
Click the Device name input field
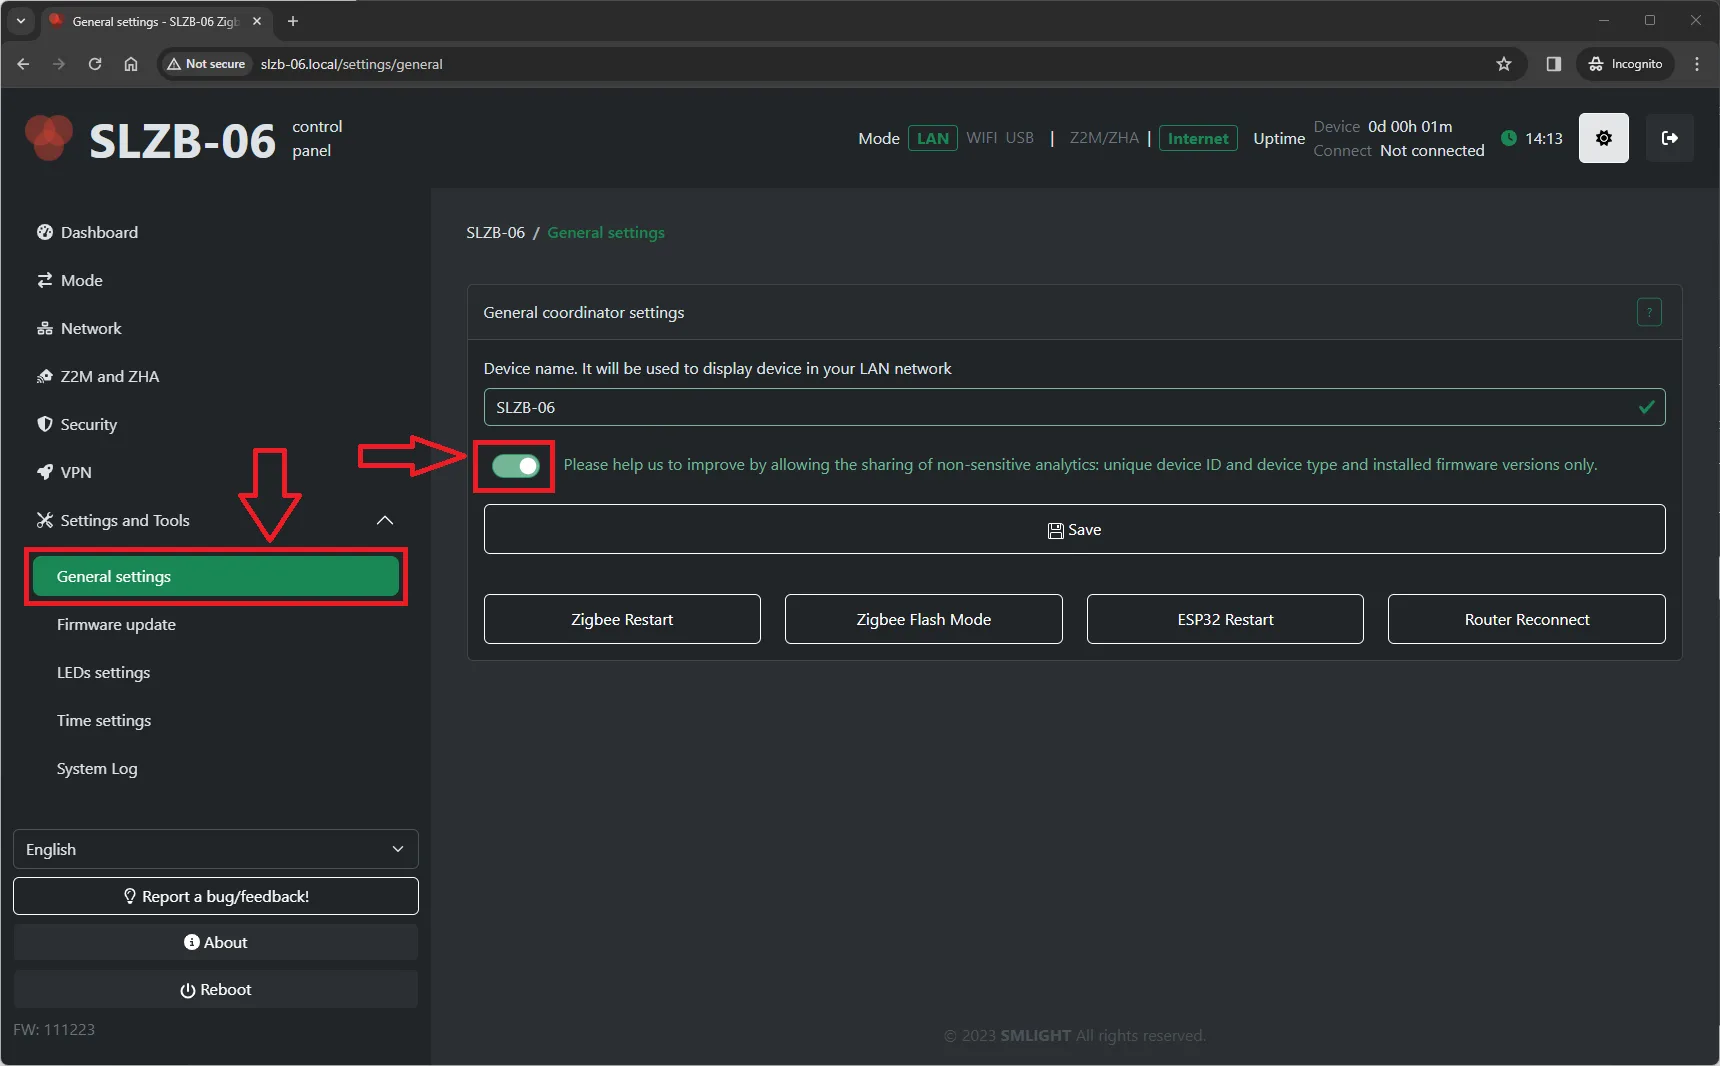[1060, 407]
